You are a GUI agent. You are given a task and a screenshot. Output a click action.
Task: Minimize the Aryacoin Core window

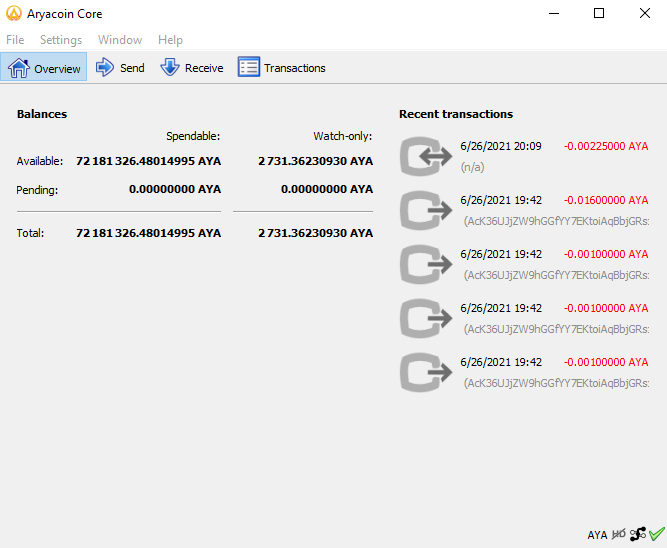[554, 13]
